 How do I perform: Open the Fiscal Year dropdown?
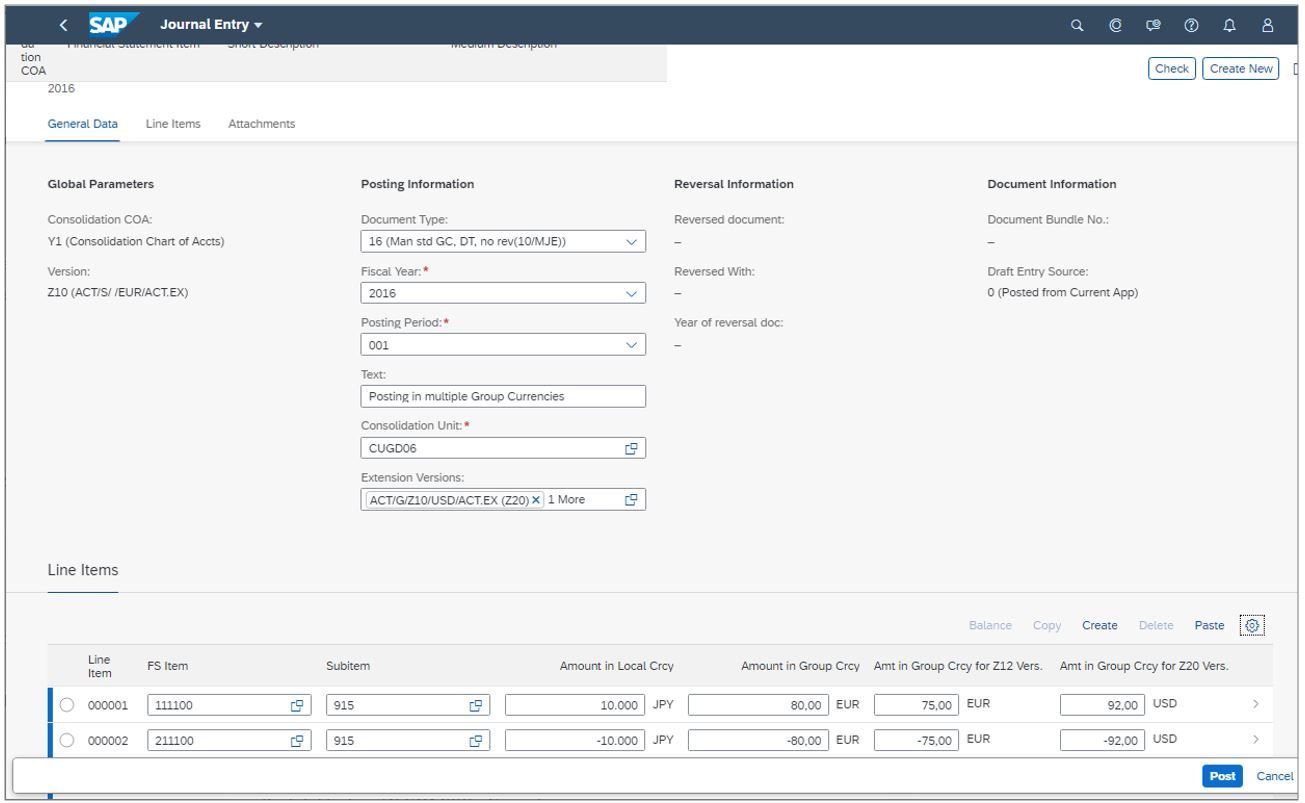[x=632, y=292]
